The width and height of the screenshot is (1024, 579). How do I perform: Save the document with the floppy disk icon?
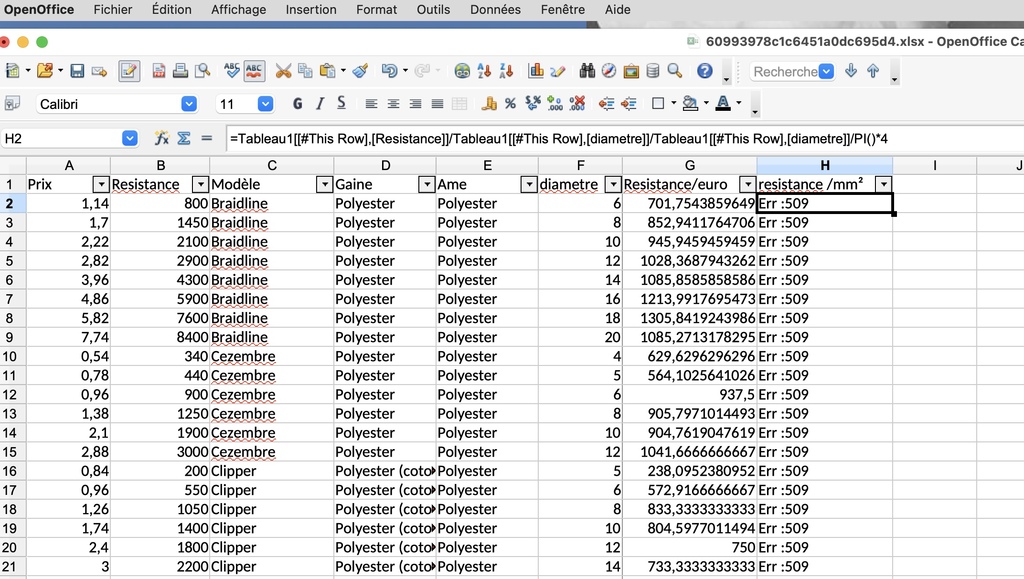click(77, 71)
